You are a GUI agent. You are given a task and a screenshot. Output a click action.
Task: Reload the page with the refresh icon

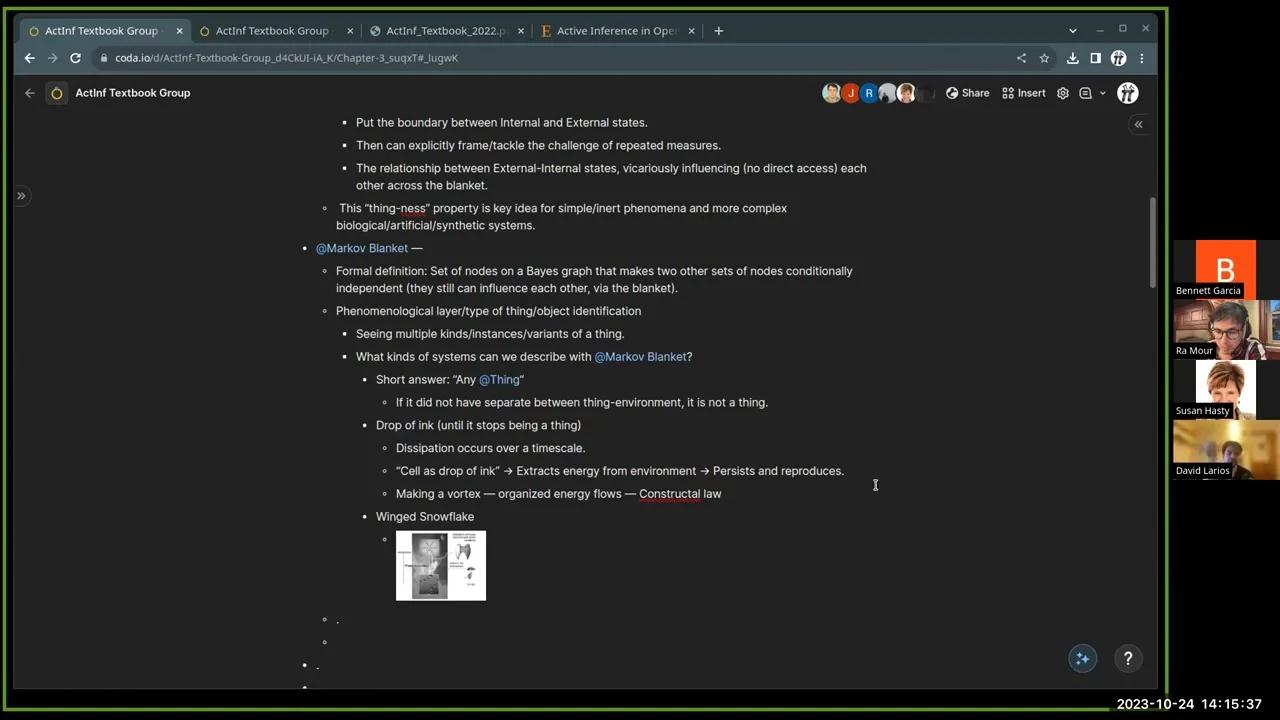click(x=75, y=58)
